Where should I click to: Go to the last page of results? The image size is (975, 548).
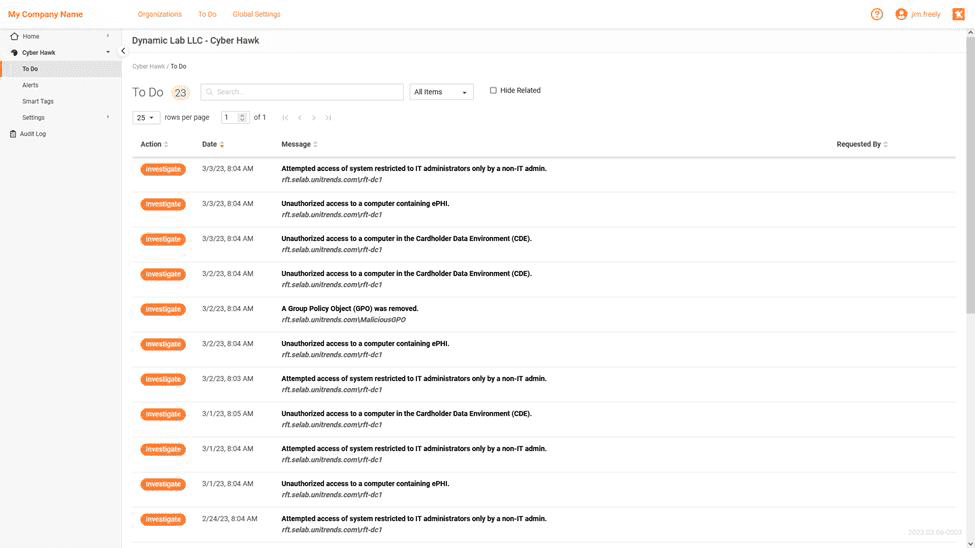[328, 118]
